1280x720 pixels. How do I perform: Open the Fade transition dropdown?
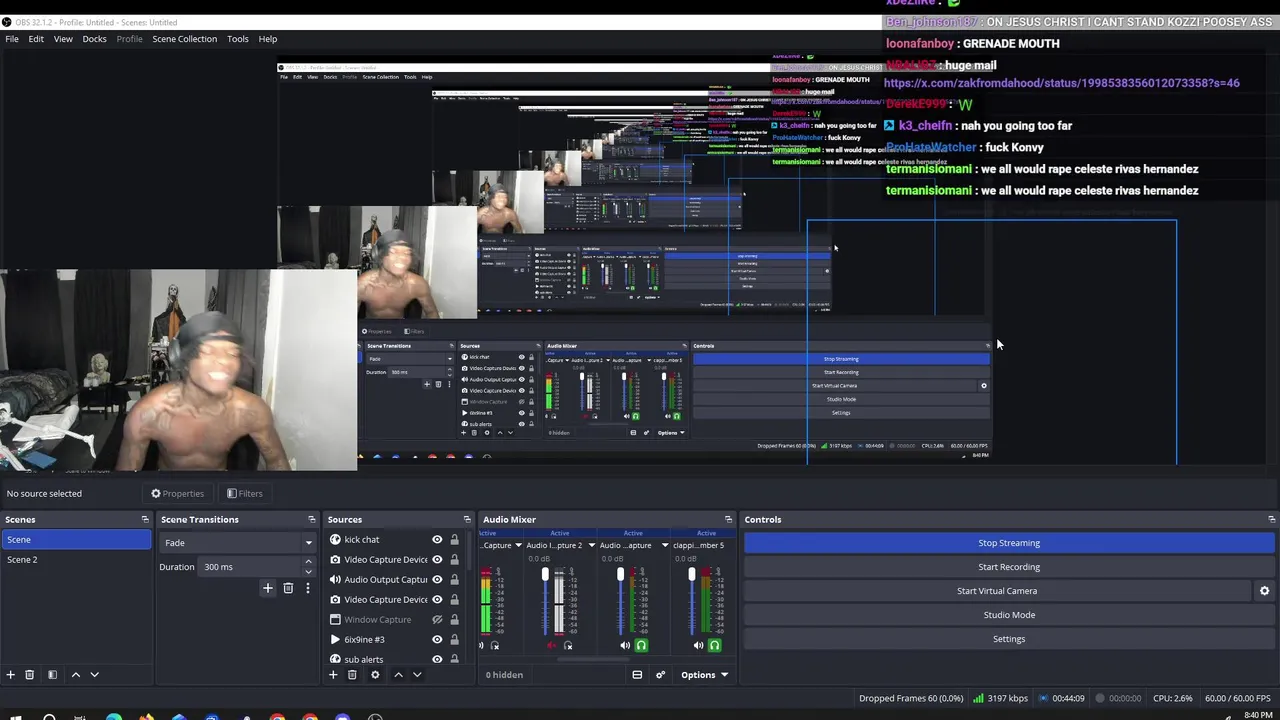click(239, 543)
